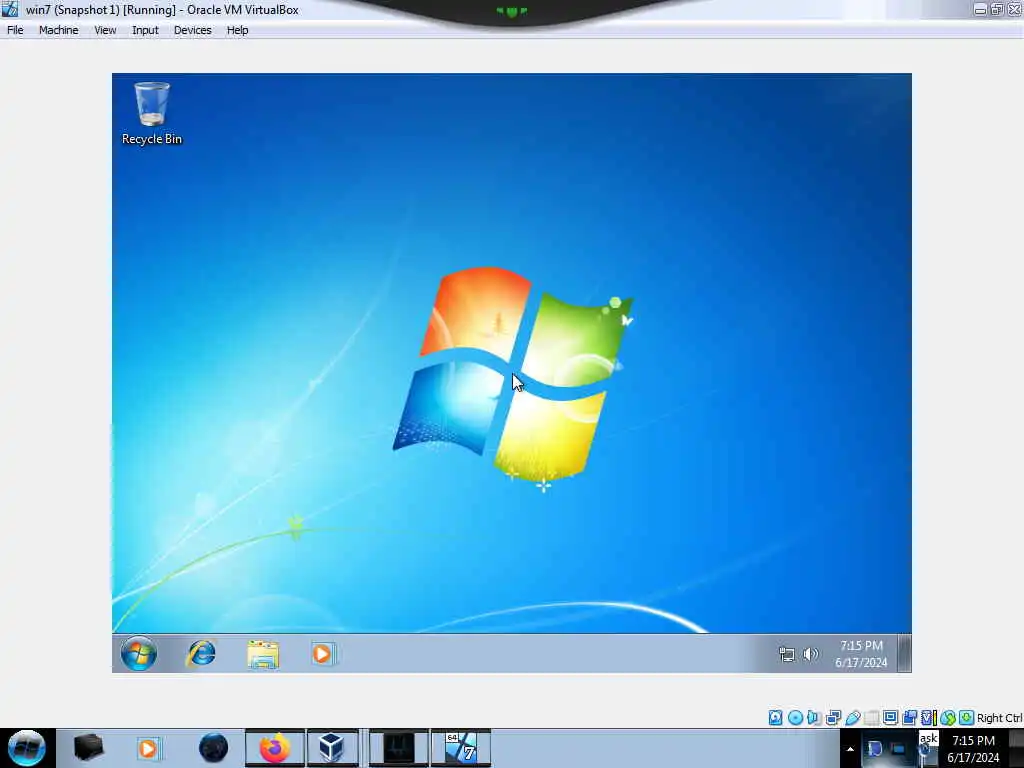Click the guest network tray icon

tap(787, 654)
